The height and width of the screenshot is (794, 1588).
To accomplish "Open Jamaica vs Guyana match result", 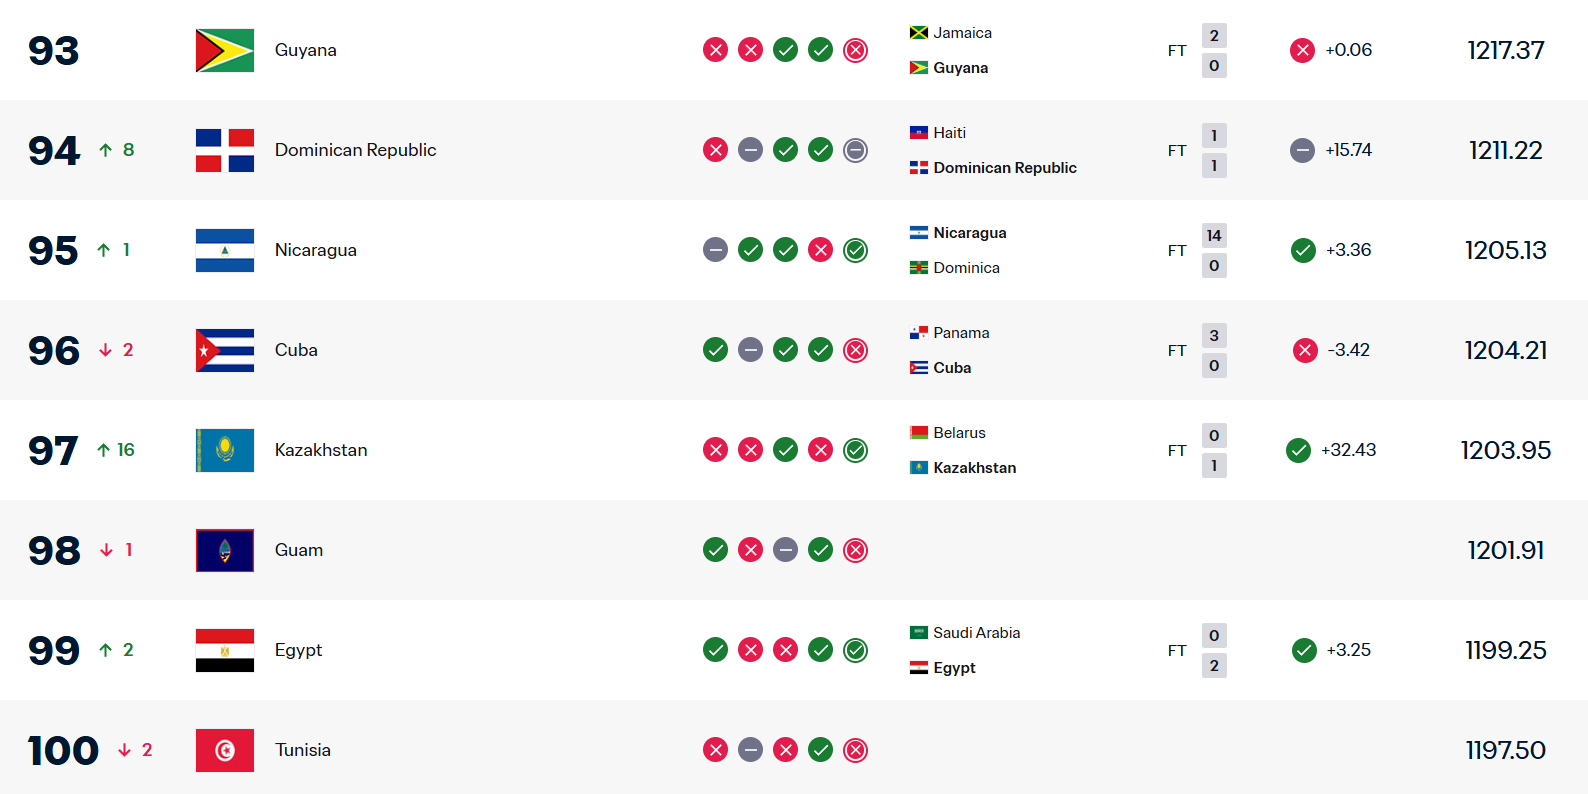I will pyautogui.click(x=1177, y=50).
